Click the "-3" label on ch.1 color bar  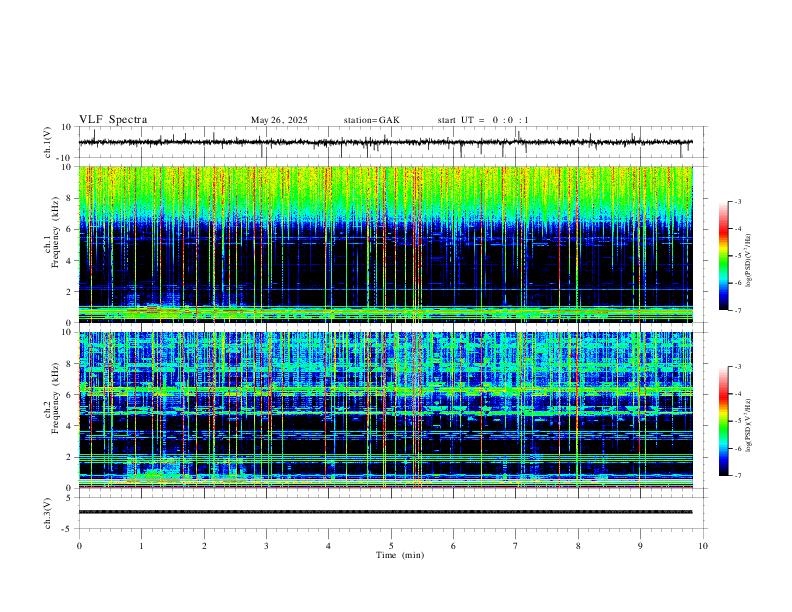point(737,201)
